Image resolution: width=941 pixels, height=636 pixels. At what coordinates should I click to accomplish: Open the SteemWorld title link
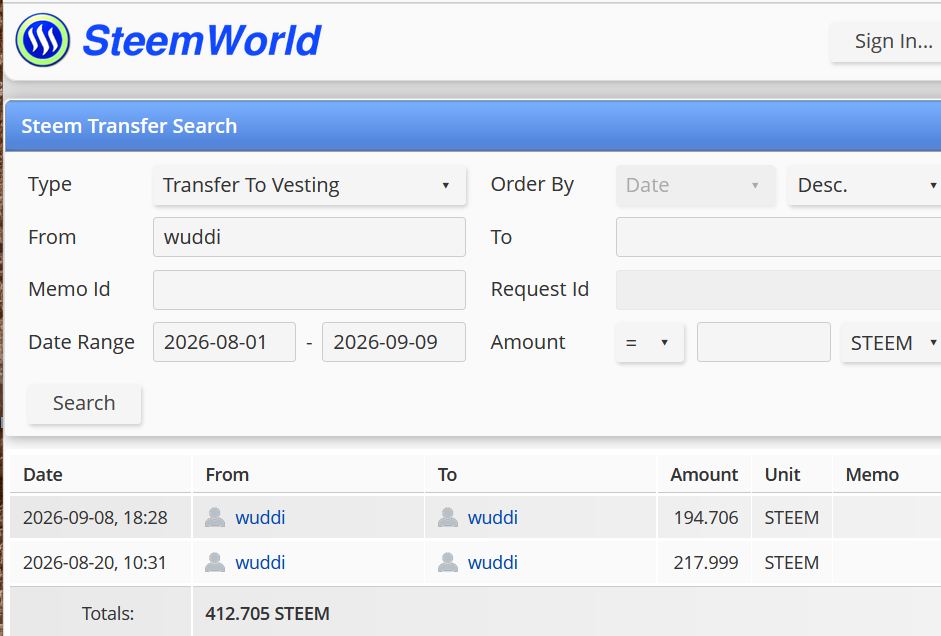coord(202,41)
